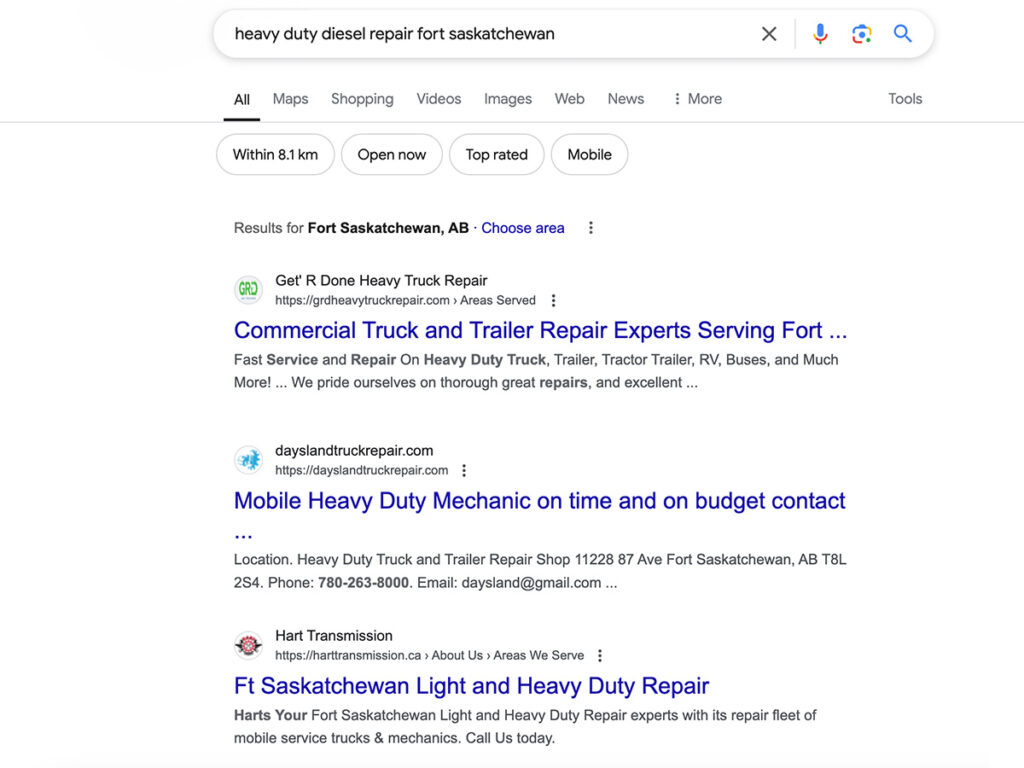This screenshot has height=768, width=1024.
Task: Click the voice search microphone icon
Action: coord(820,33)
